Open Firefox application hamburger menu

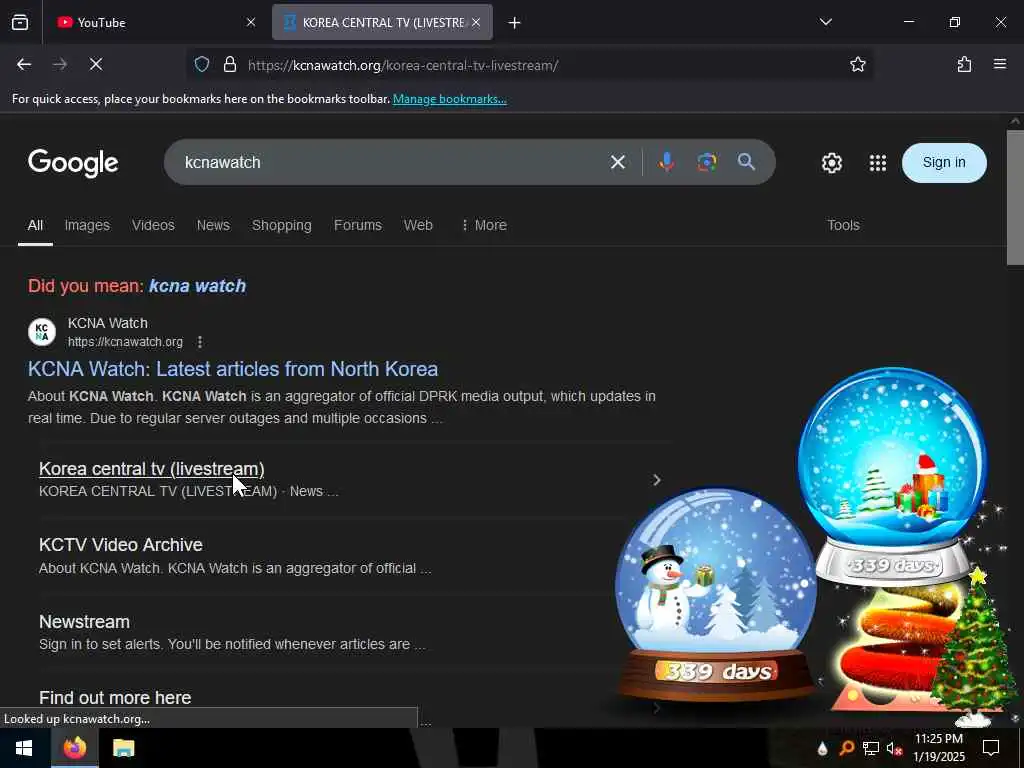tap(1000, 65)
